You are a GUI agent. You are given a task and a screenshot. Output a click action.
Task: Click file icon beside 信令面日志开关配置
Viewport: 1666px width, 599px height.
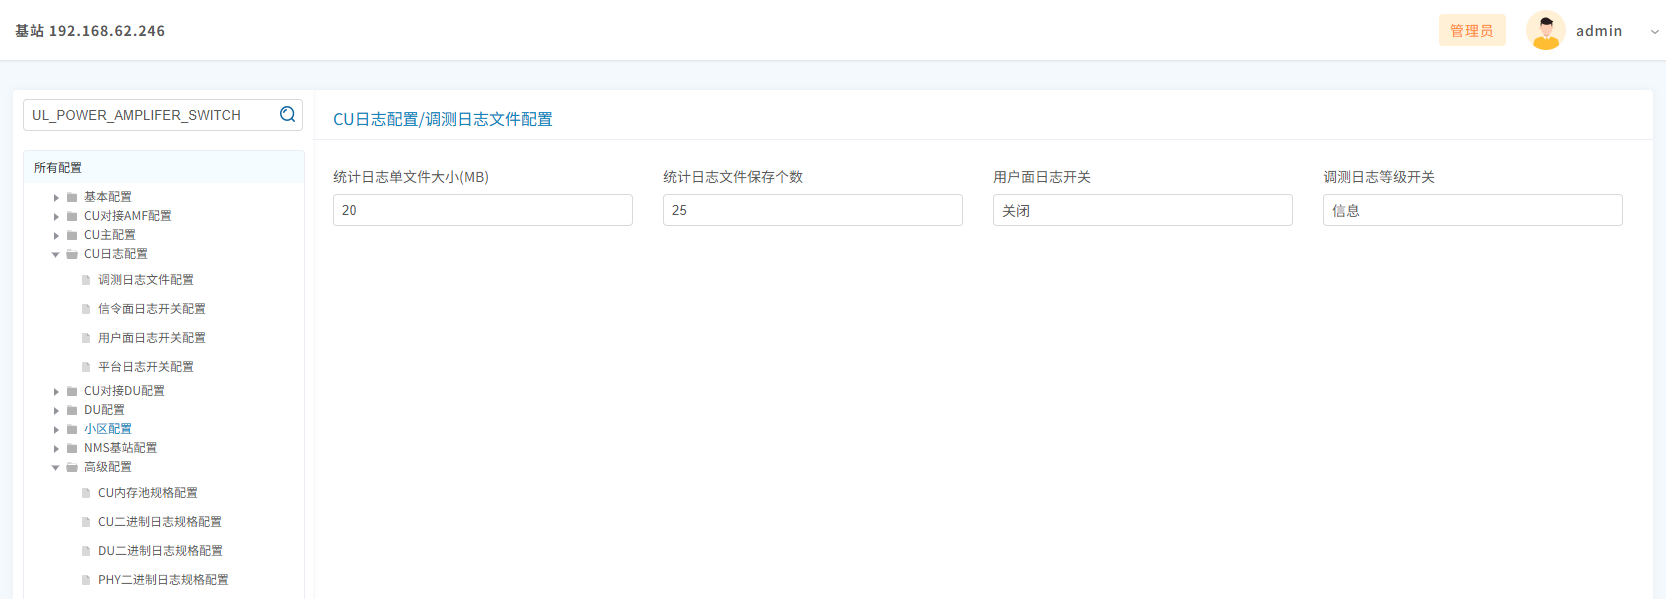tap(86, 309)
